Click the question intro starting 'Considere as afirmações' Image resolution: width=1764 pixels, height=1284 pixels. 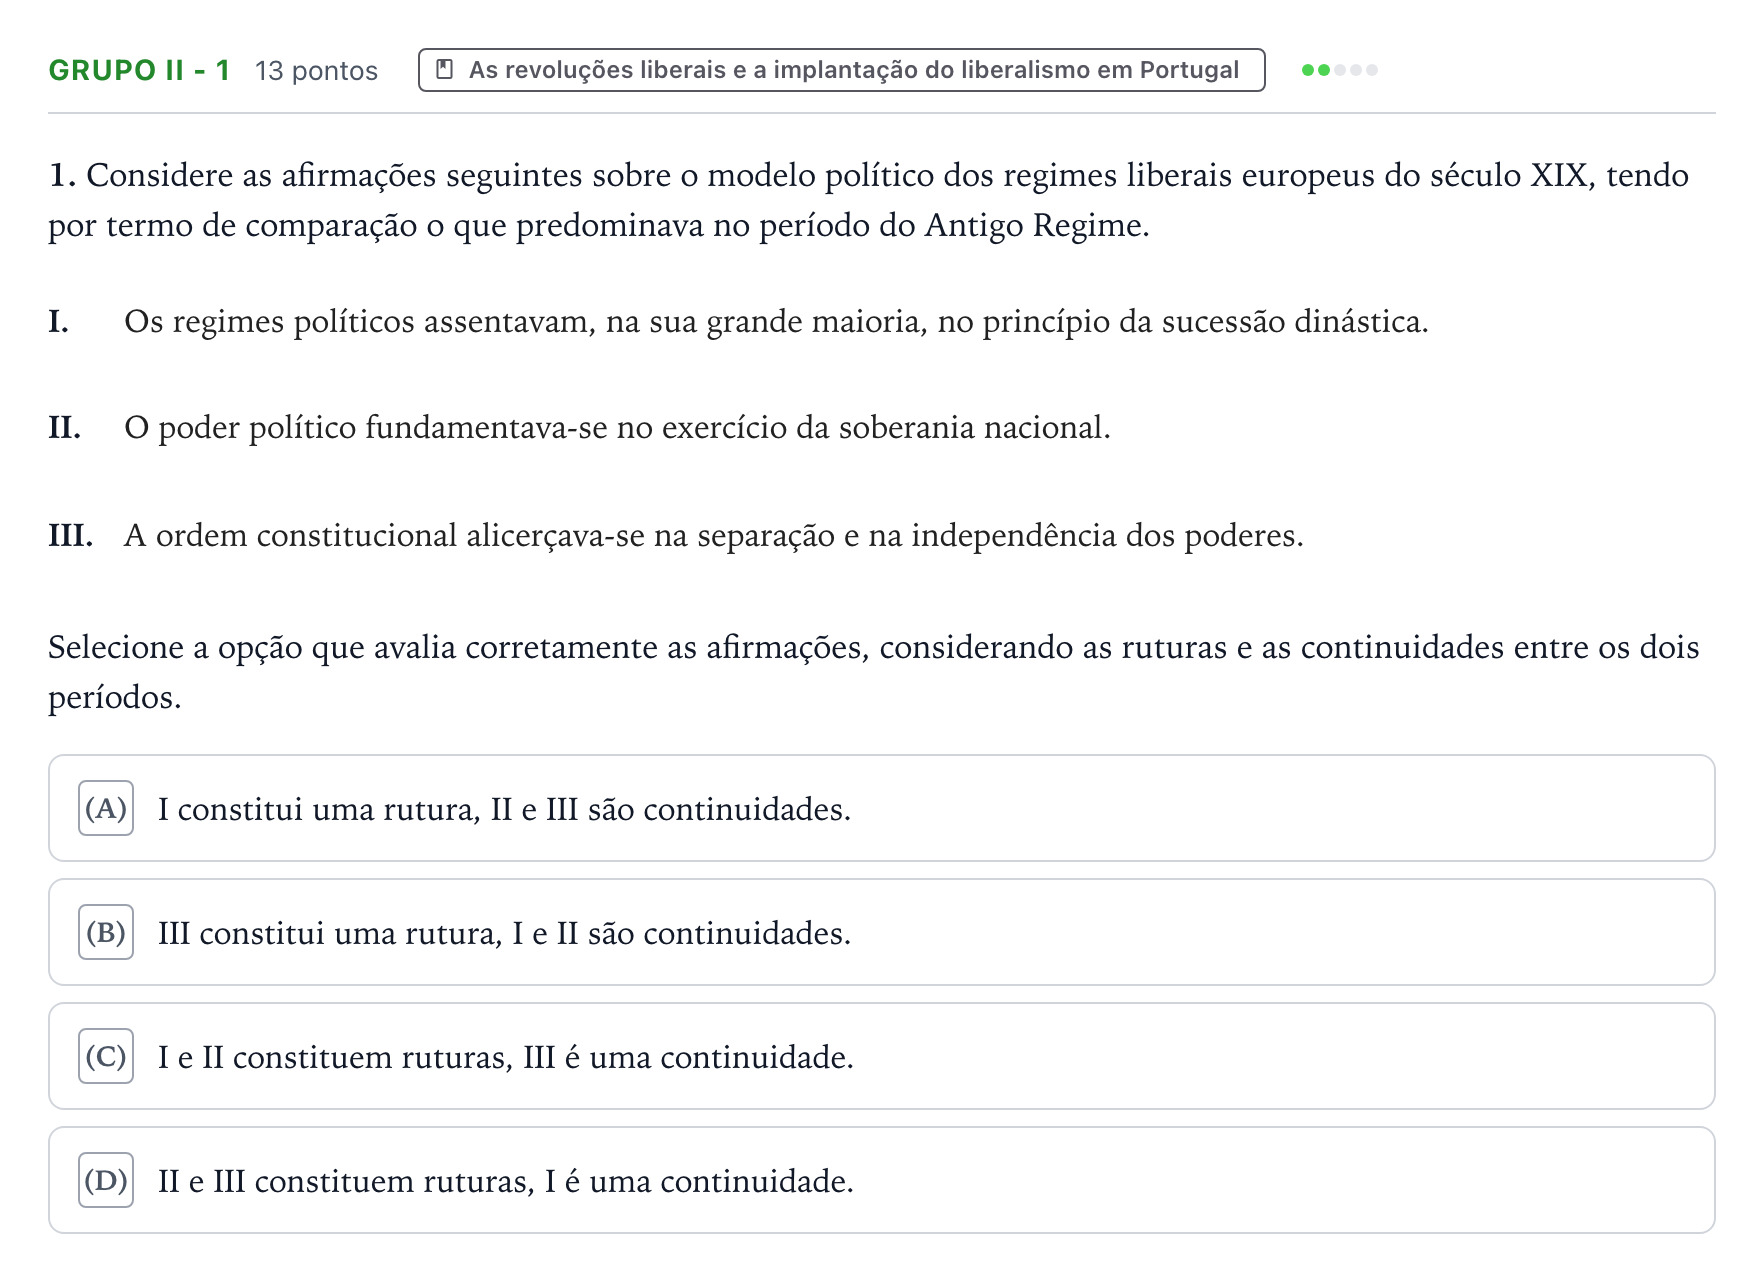point(868,200)
